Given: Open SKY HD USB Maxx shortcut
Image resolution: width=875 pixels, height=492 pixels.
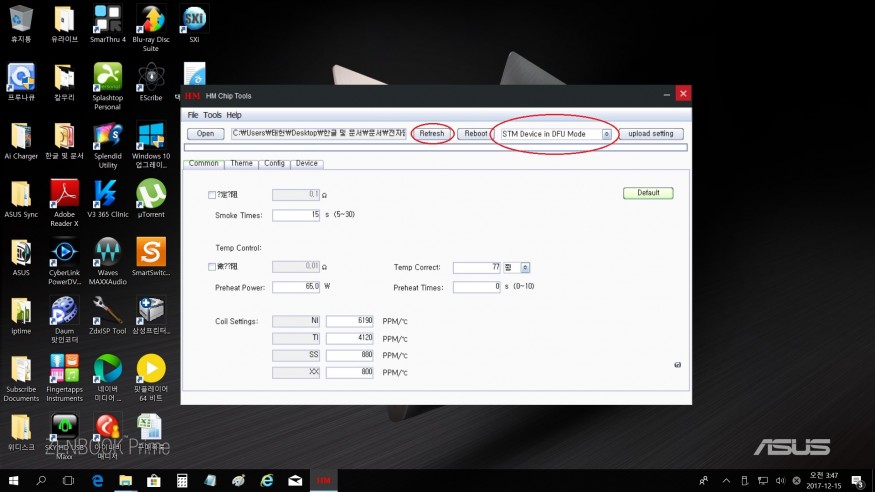Looking at the screenshot, I should [64, 436].
